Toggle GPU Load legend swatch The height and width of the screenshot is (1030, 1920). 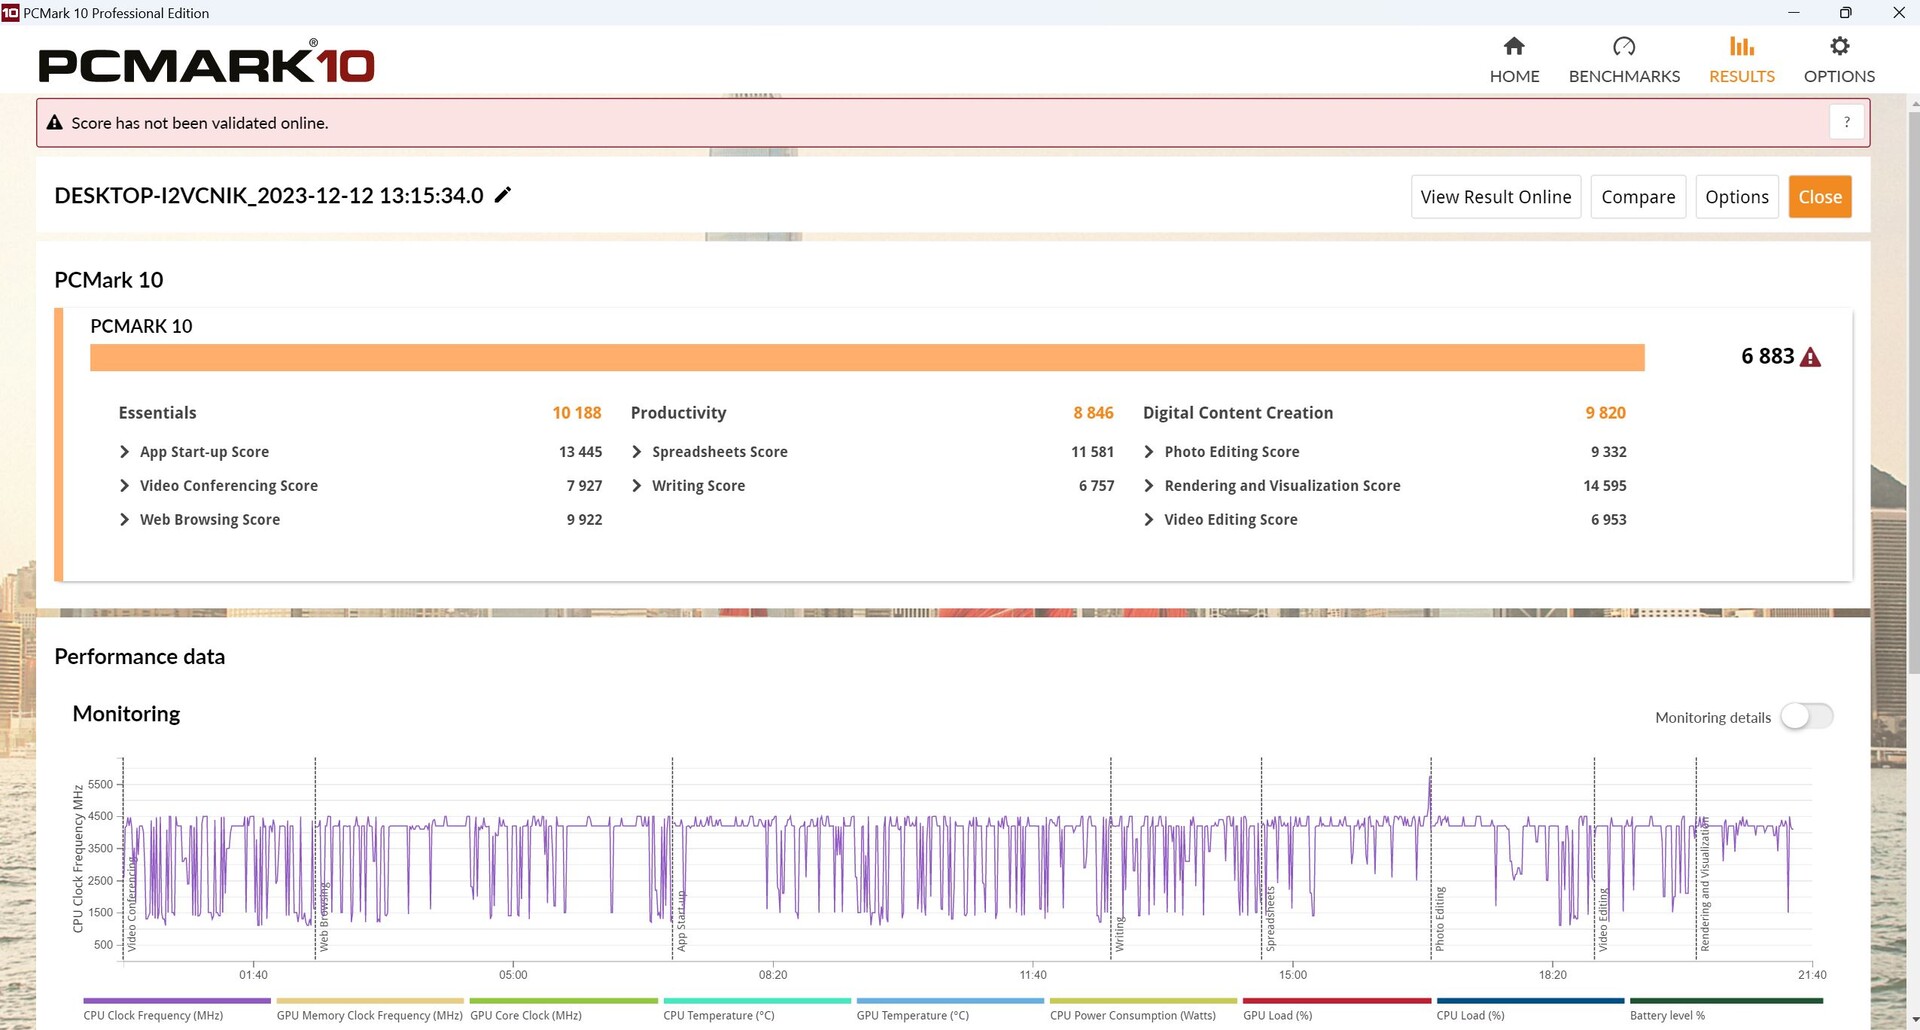point(1337,1000)
